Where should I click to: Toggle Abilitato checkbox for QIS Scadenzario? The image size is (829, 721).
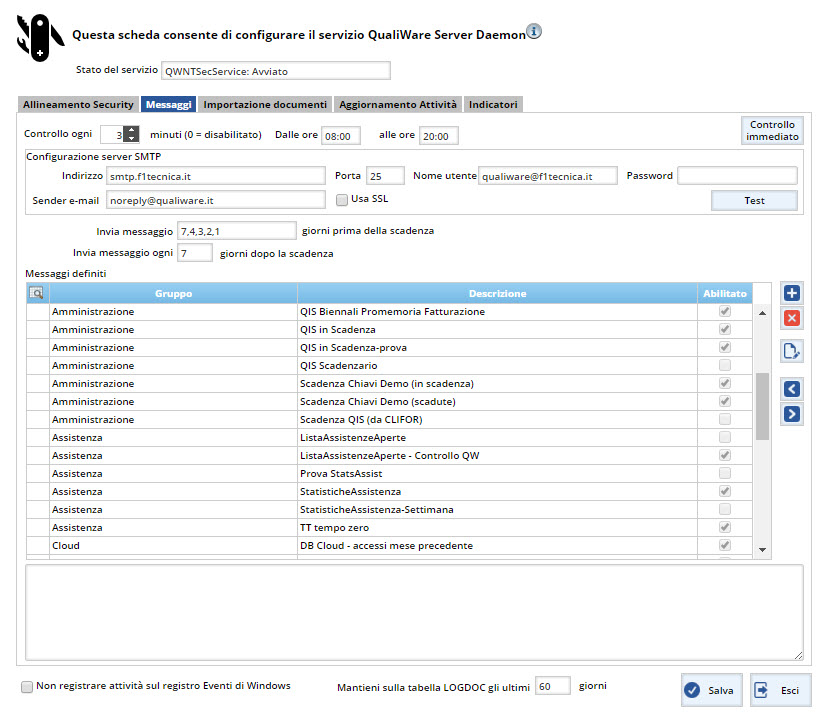(x=725, y=366)
